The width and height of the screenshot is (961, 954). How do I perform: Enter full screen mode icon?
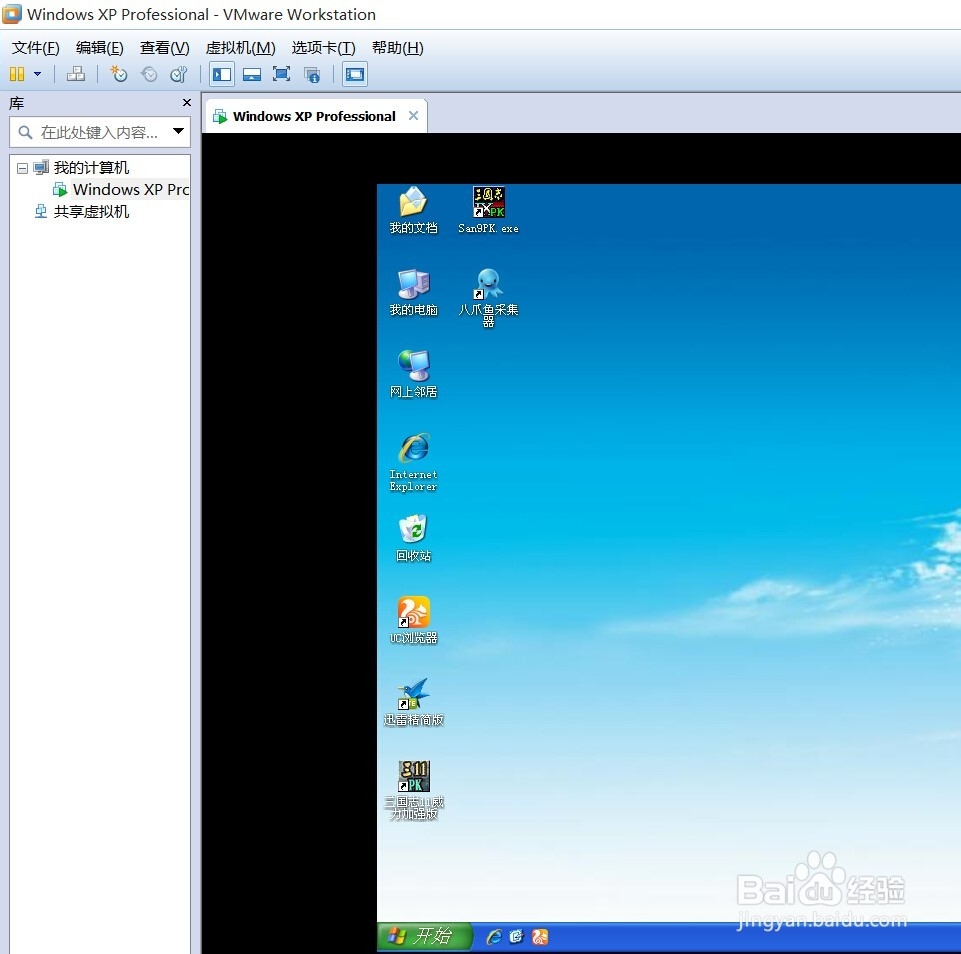pos(281,74)
